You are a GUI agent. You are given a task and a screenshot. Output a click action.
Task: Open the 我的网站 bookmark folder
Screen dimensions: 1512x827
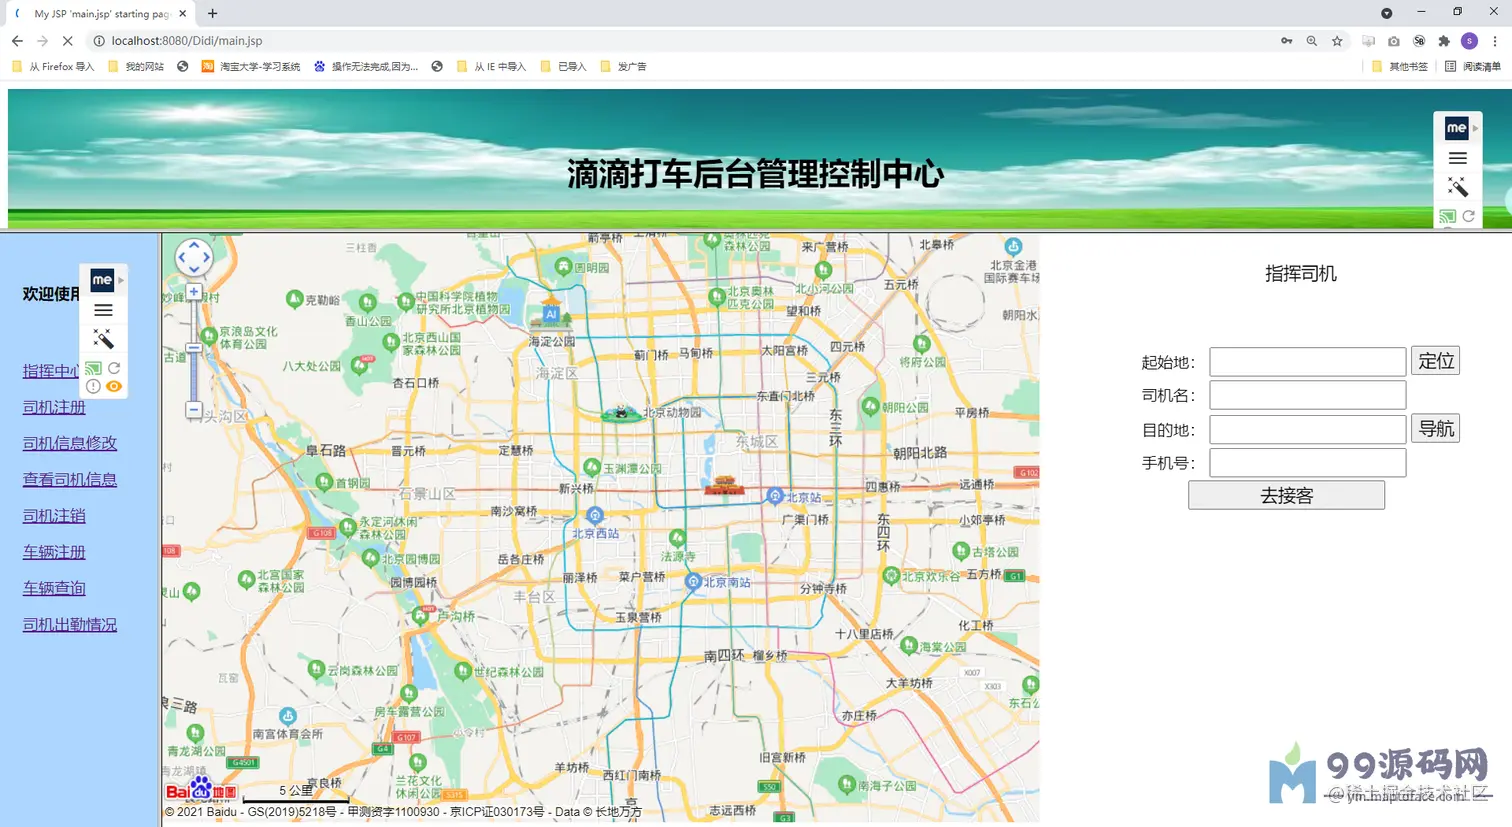(136, 67)
